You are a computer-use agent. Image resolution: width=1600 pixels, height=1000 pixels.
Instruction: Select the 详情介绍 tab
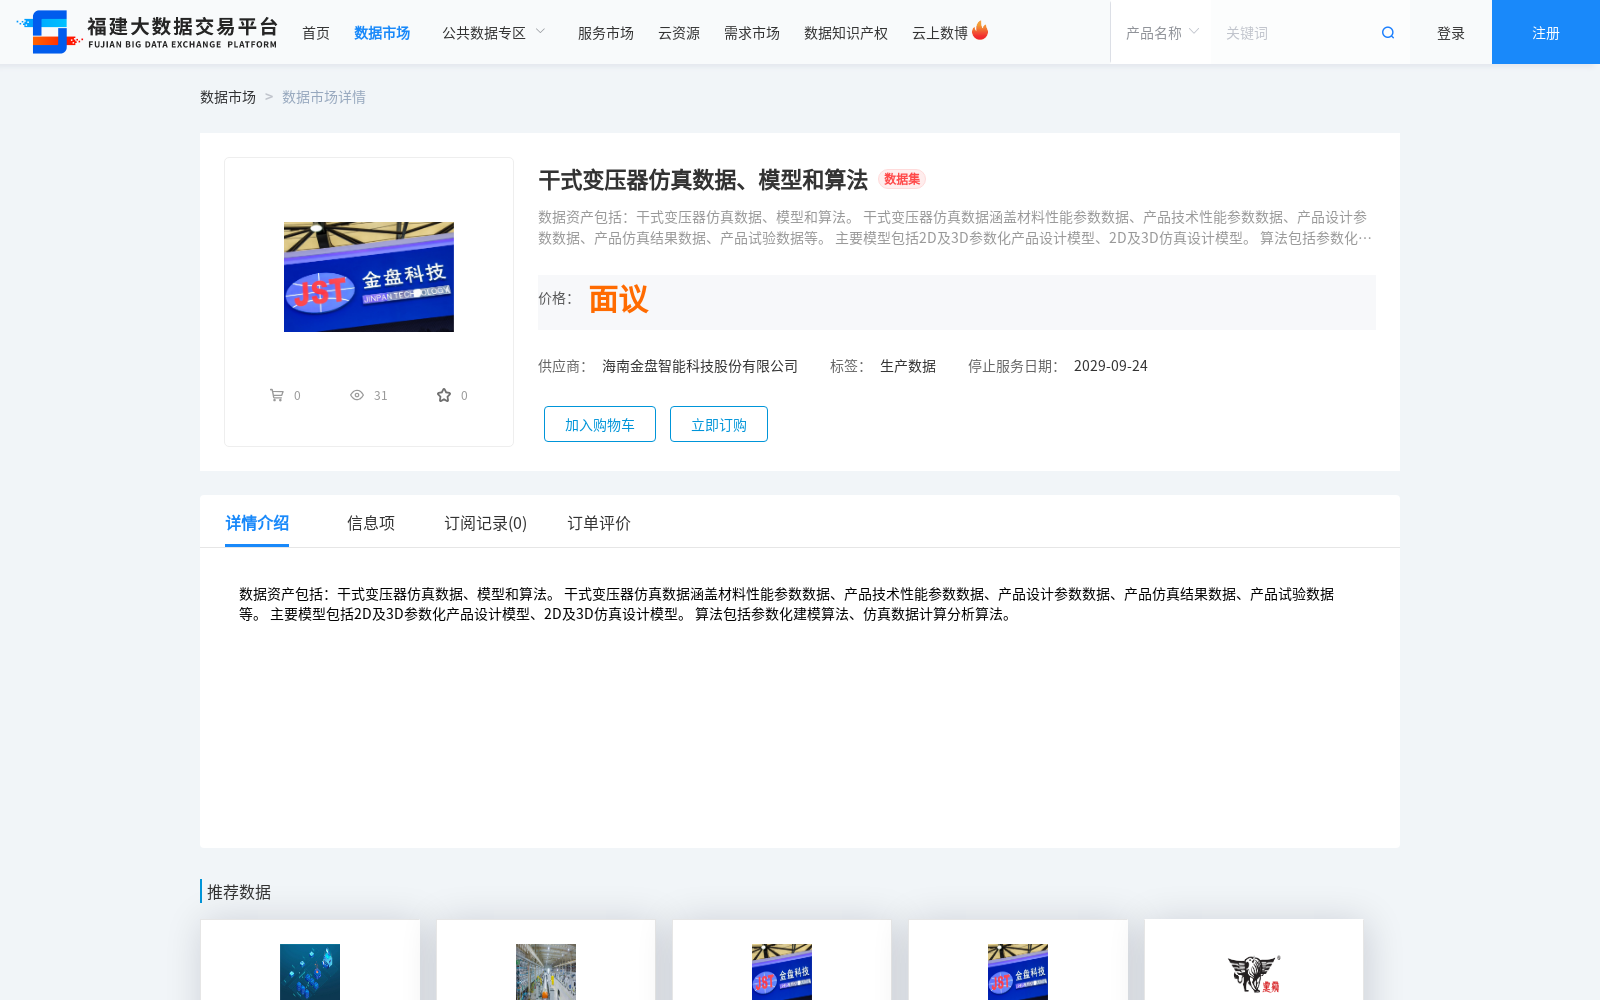257,523
